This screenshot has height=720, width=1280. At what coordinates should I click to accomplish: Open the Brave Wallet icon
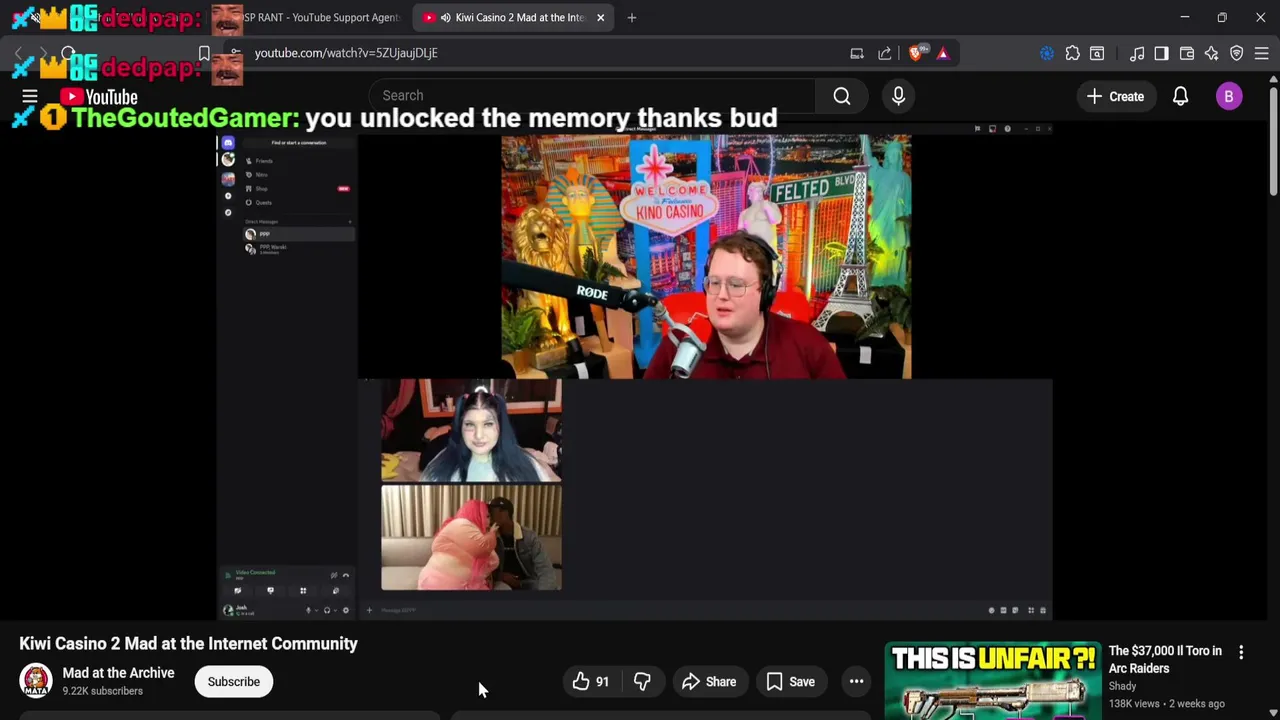tap(1187, 53)
